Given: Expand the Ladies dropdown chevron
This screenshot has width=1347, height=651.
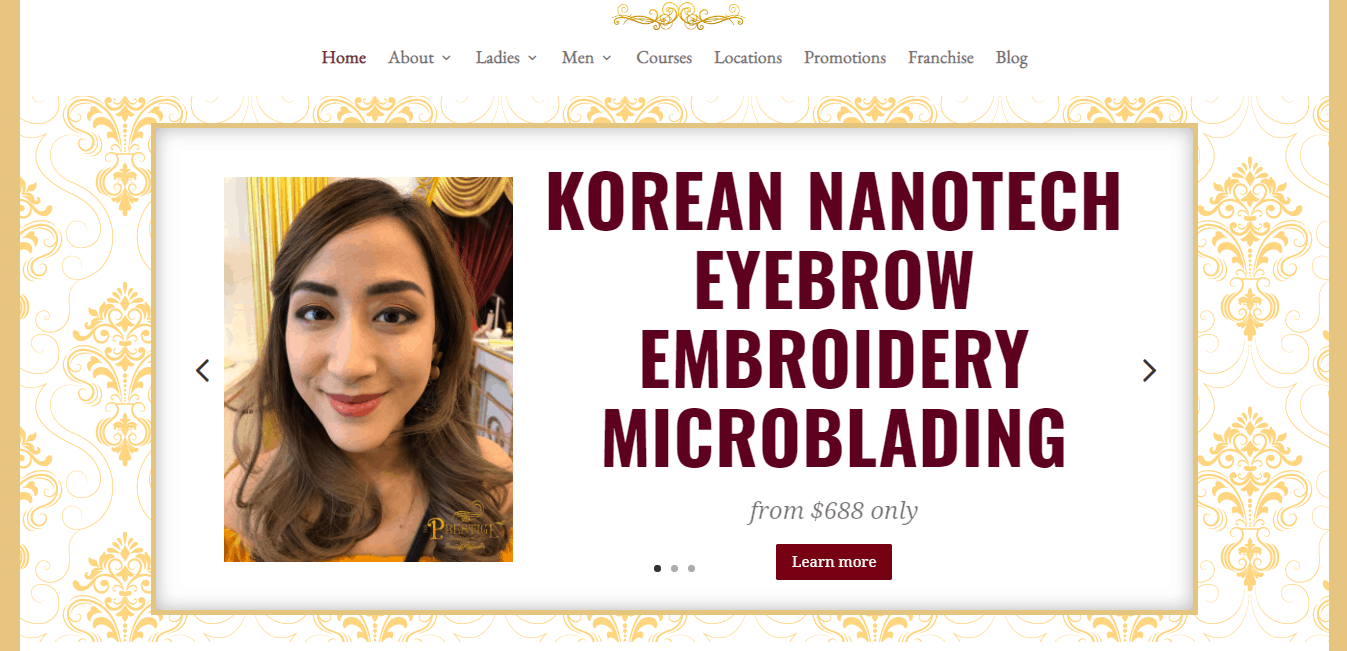Looking at the screenshot, I should coord(532,58).
